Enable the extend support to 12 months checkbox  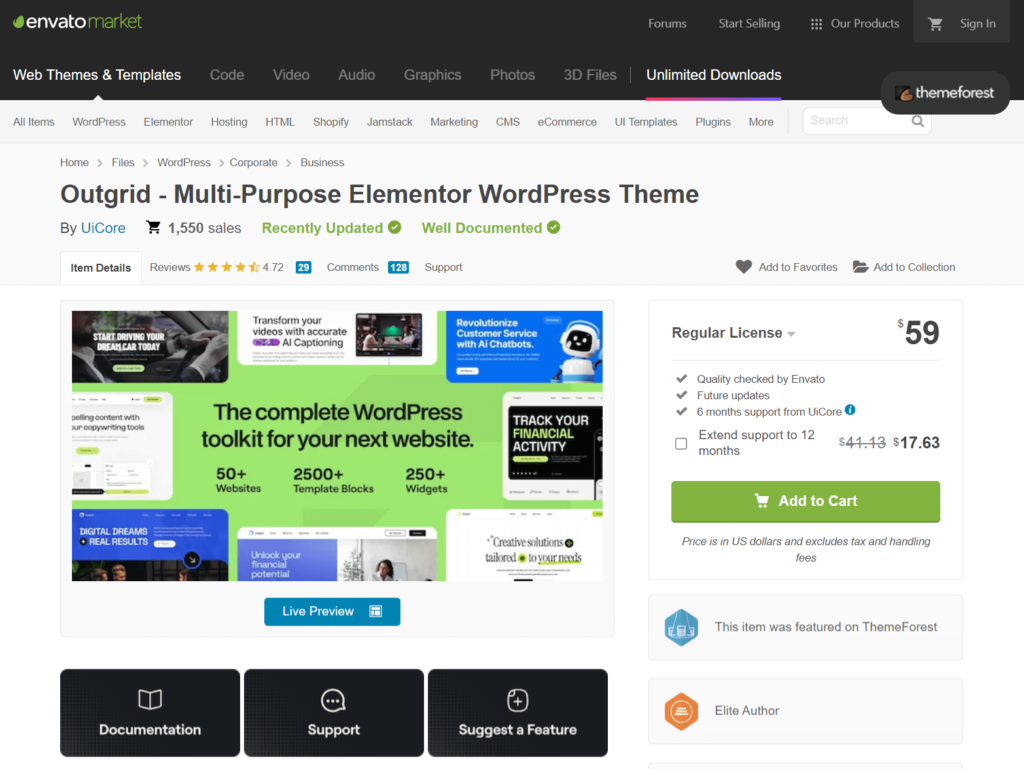(x=681, y=443)
